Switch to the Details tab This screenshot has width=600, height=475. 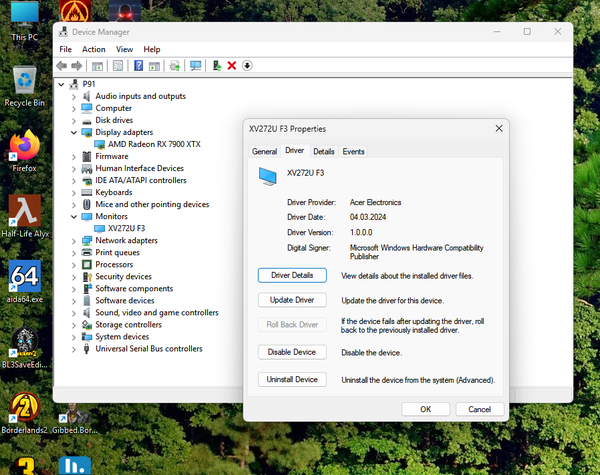point(324,152)
